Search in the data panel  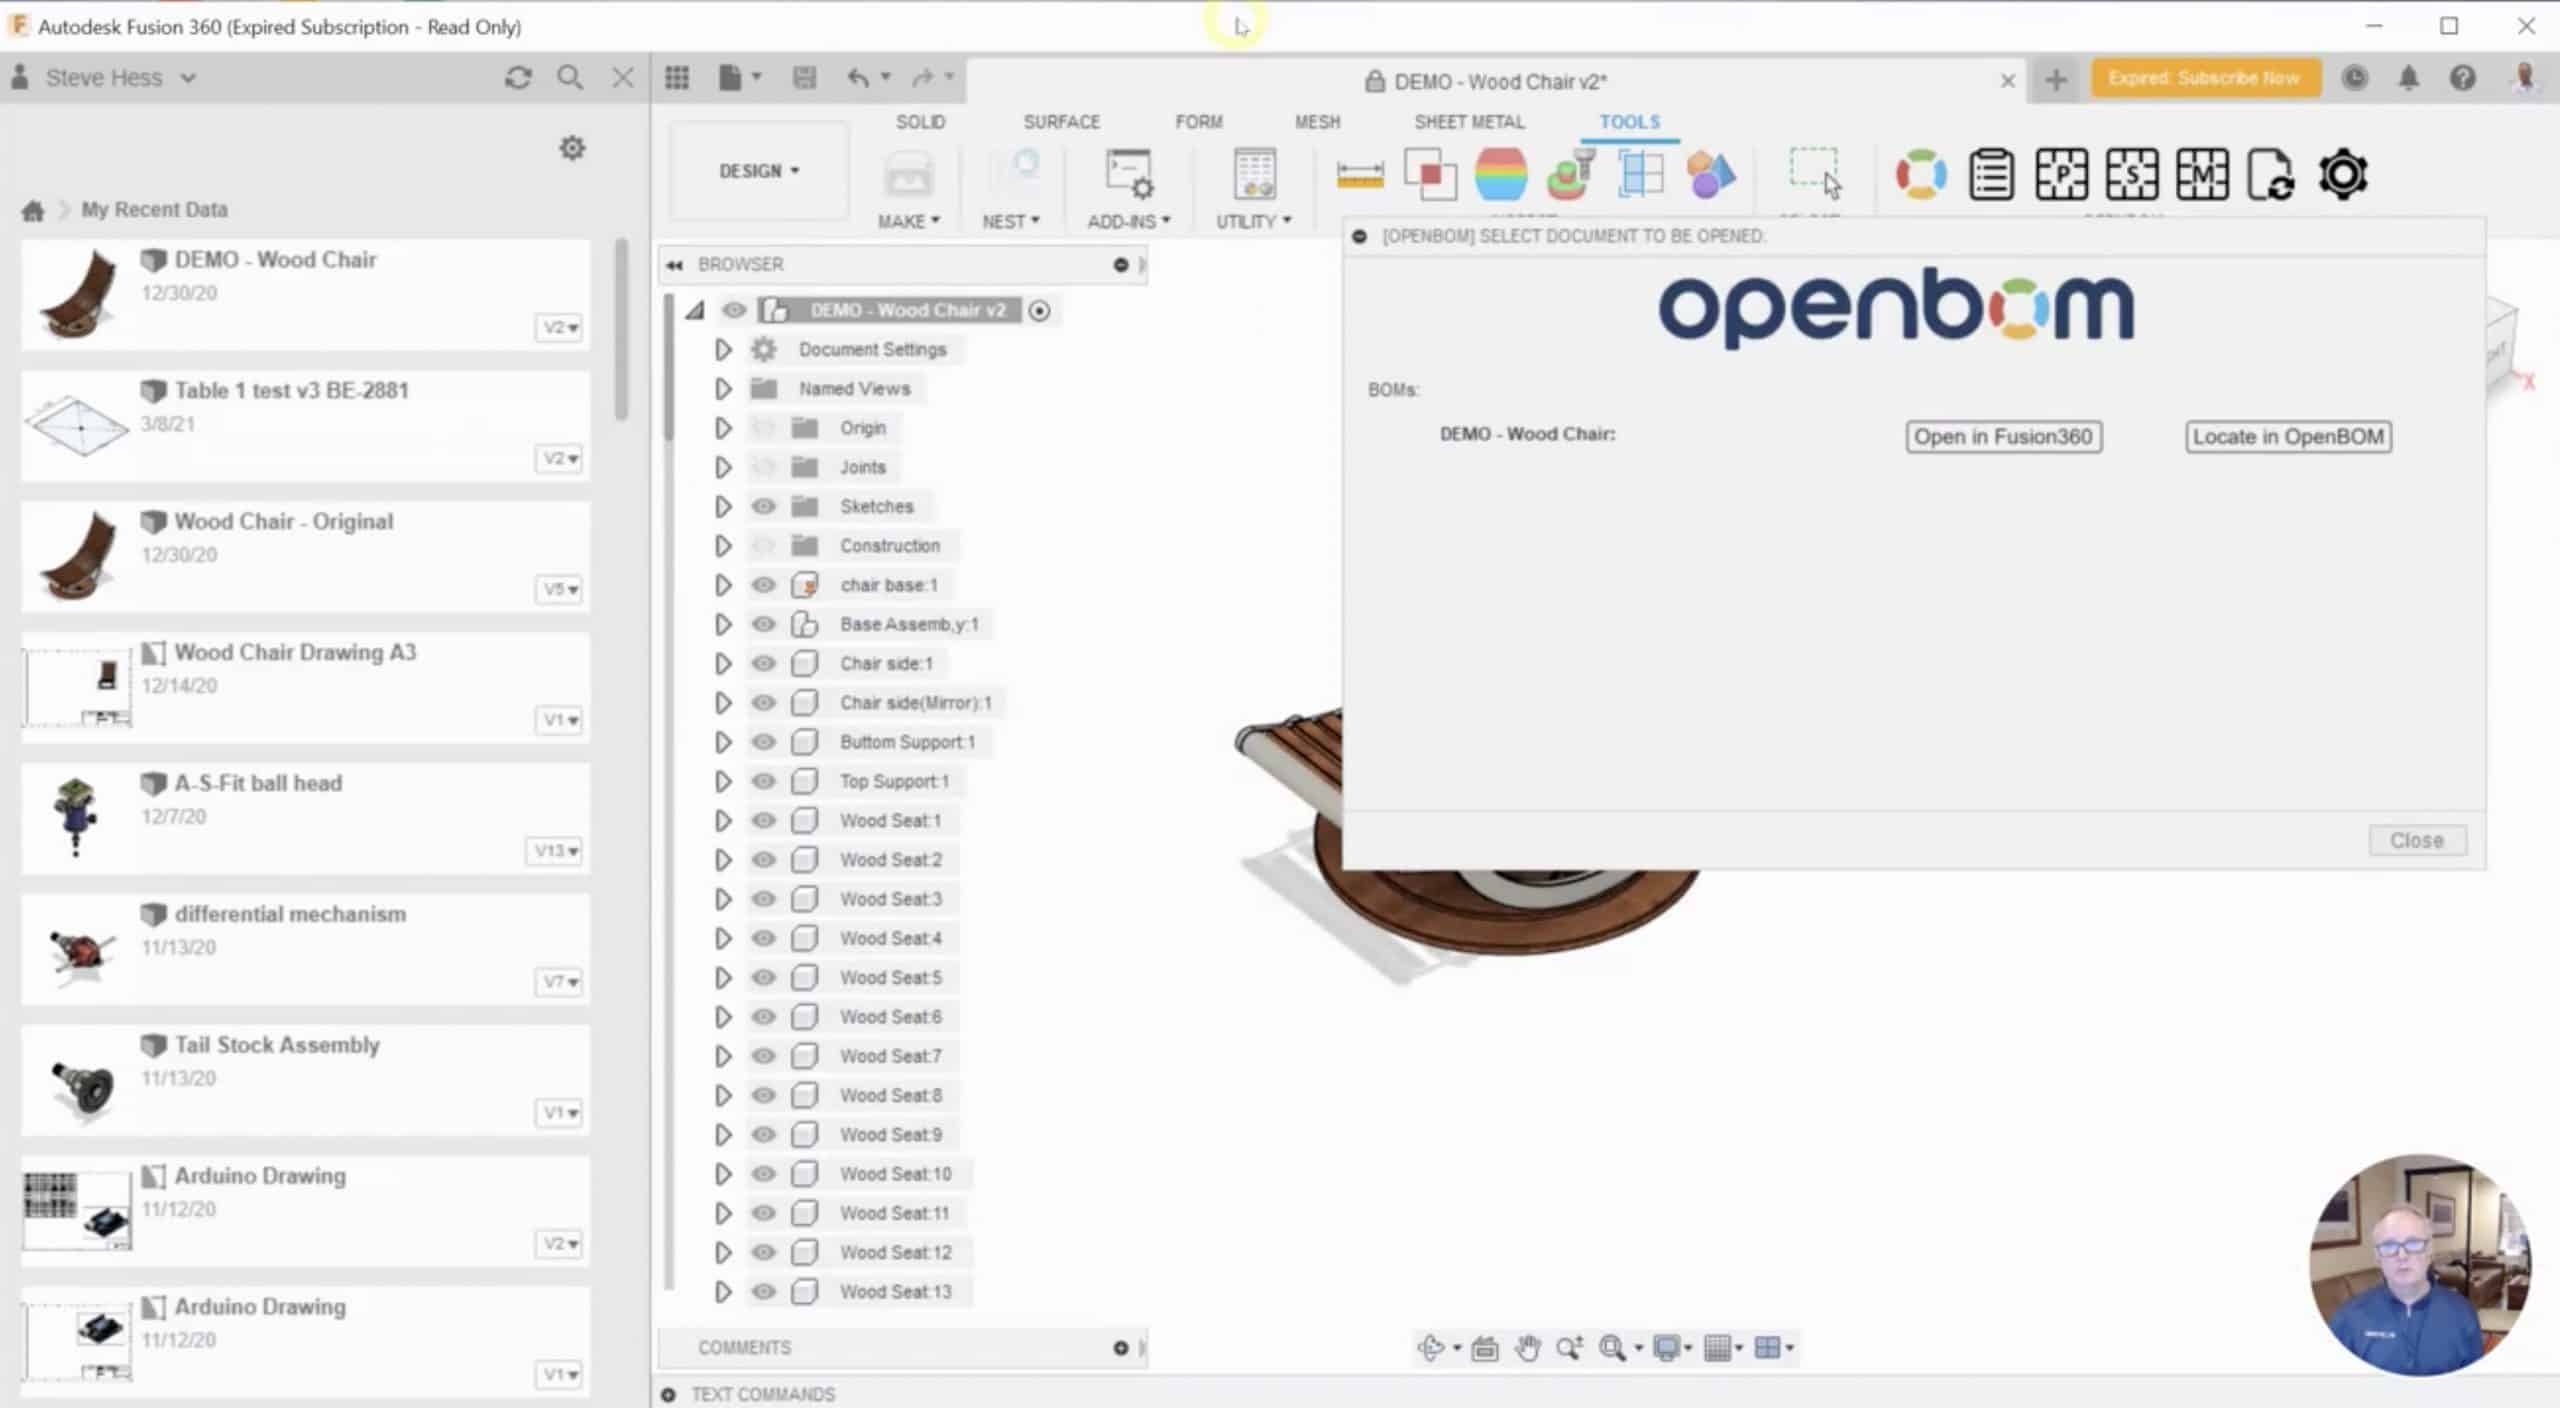pyautogui.click(x=570, y=78)
